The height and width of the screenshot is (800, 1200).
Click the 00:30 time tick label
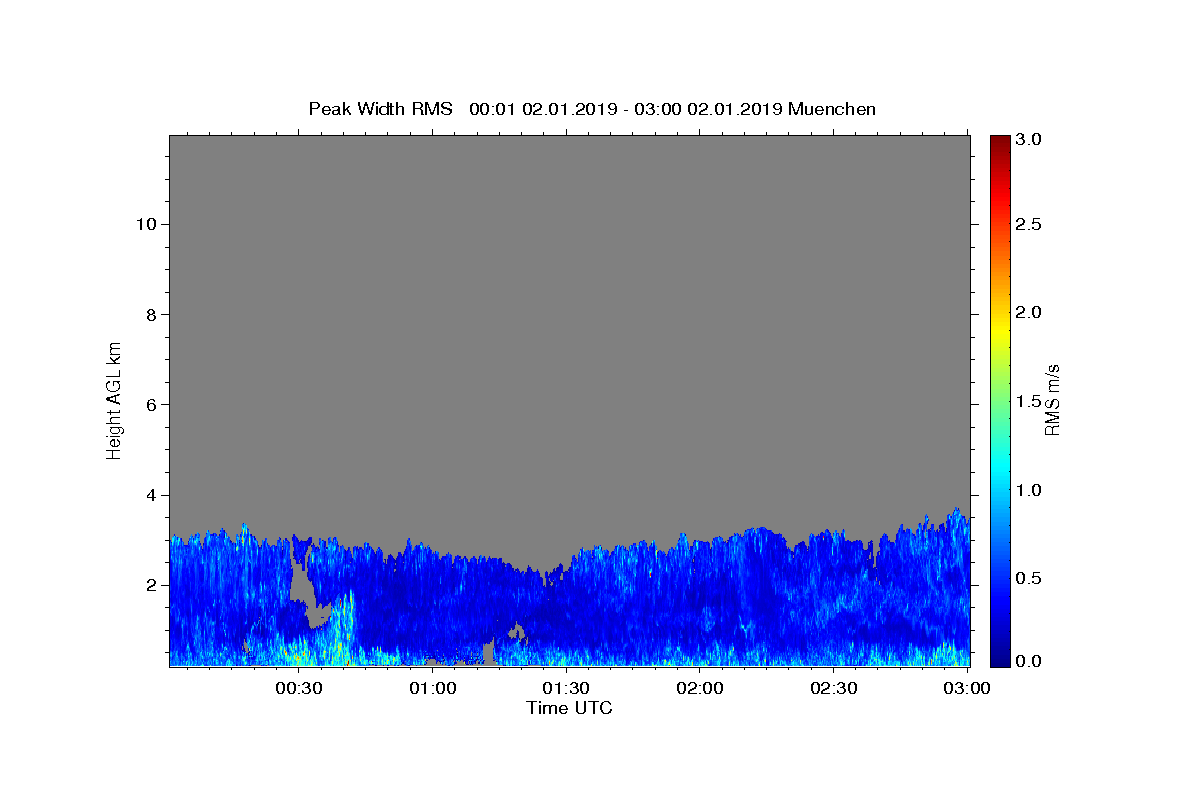pos(298,688)
